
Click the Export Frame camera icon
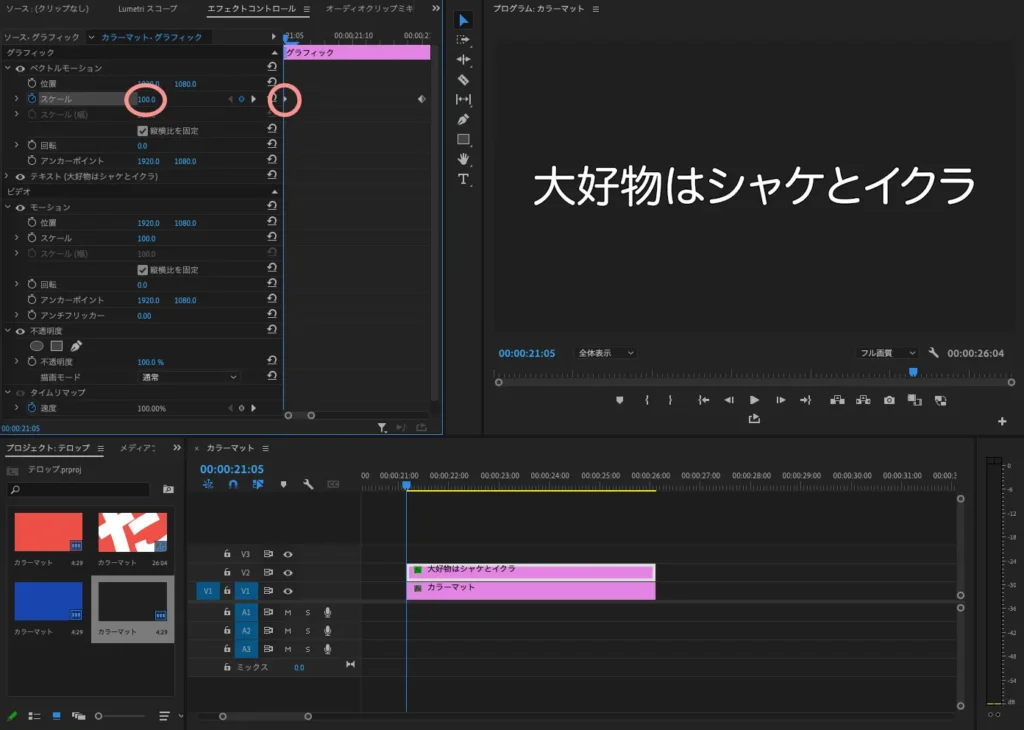pos(889,400)
